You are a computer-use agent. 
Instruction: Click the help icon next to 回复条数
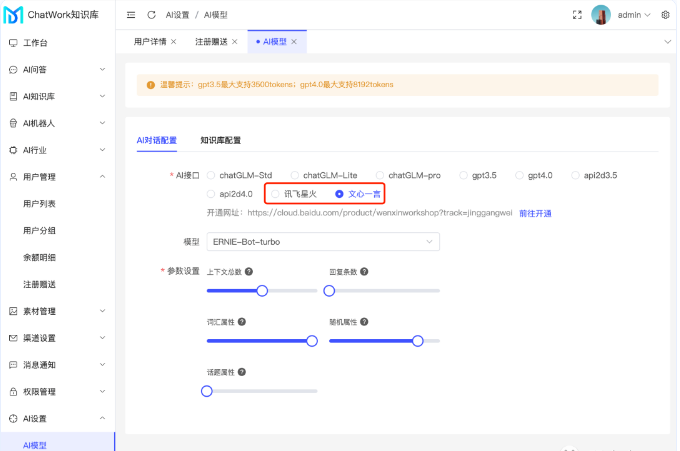tap(364, 272)
